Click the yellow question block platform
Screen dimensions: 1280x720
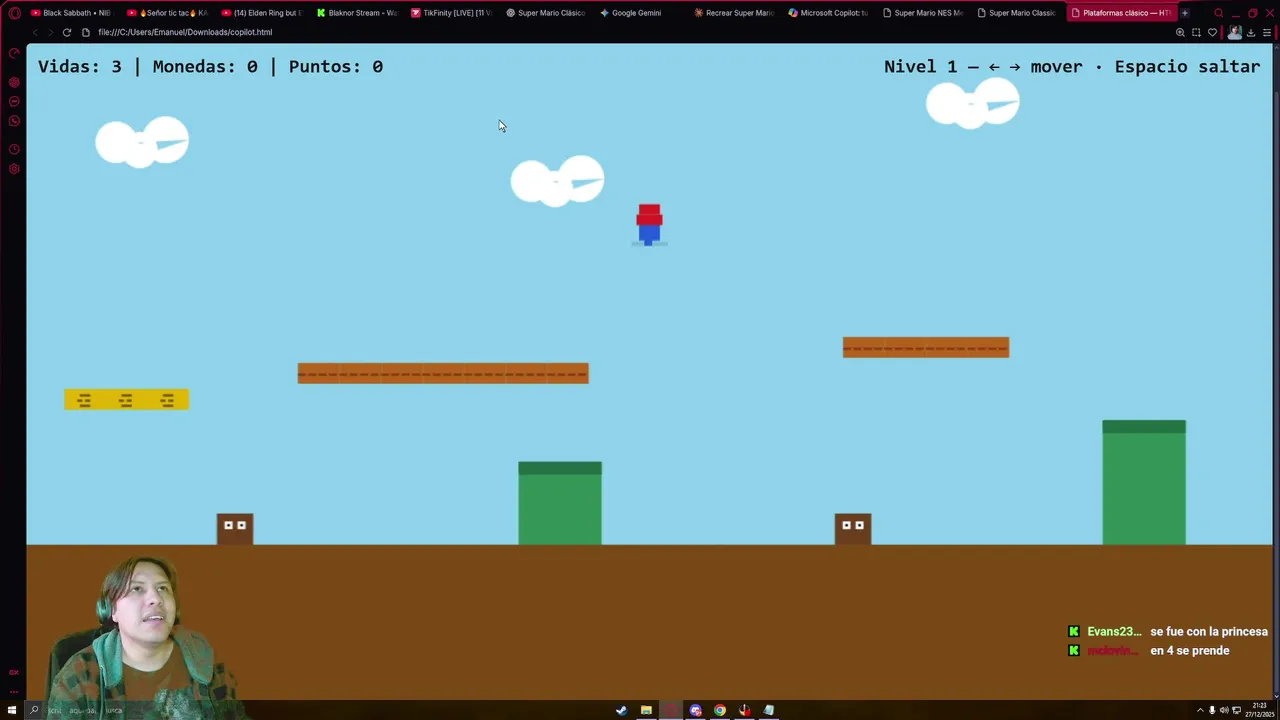click(x=126, y=400)
